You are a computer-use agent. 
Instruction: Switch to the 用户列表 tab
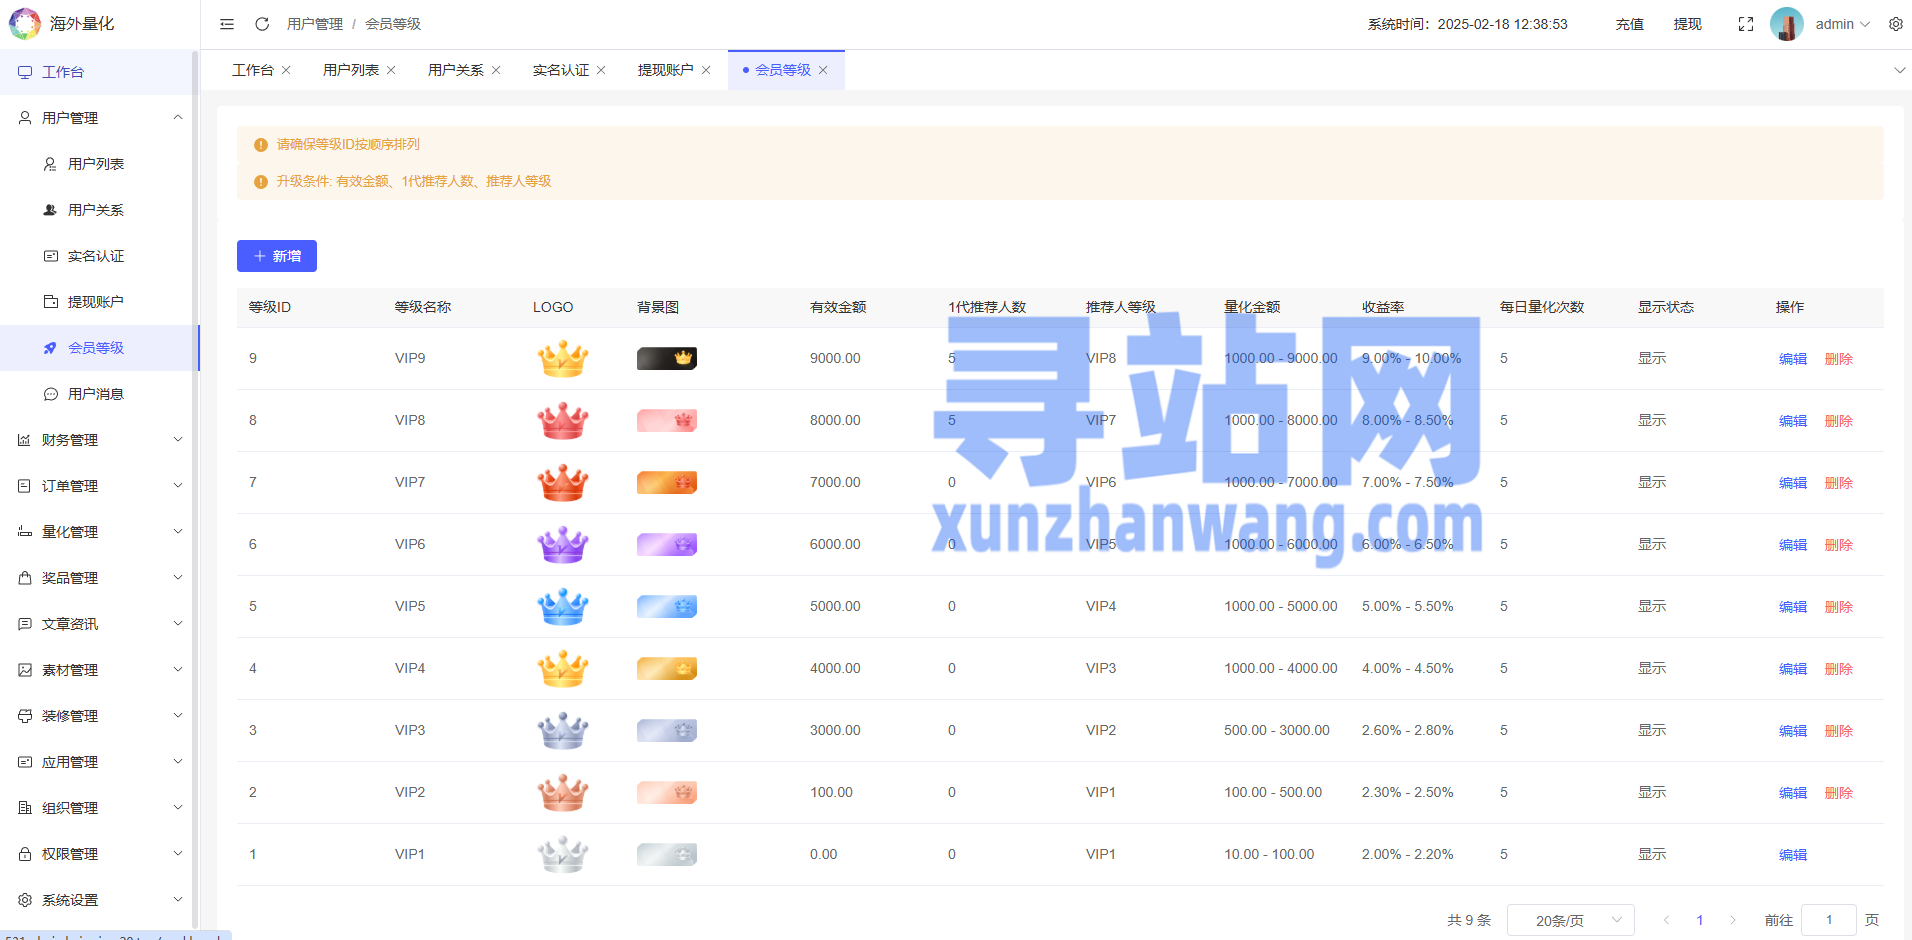pyautogui.click(x=351, y=70)
